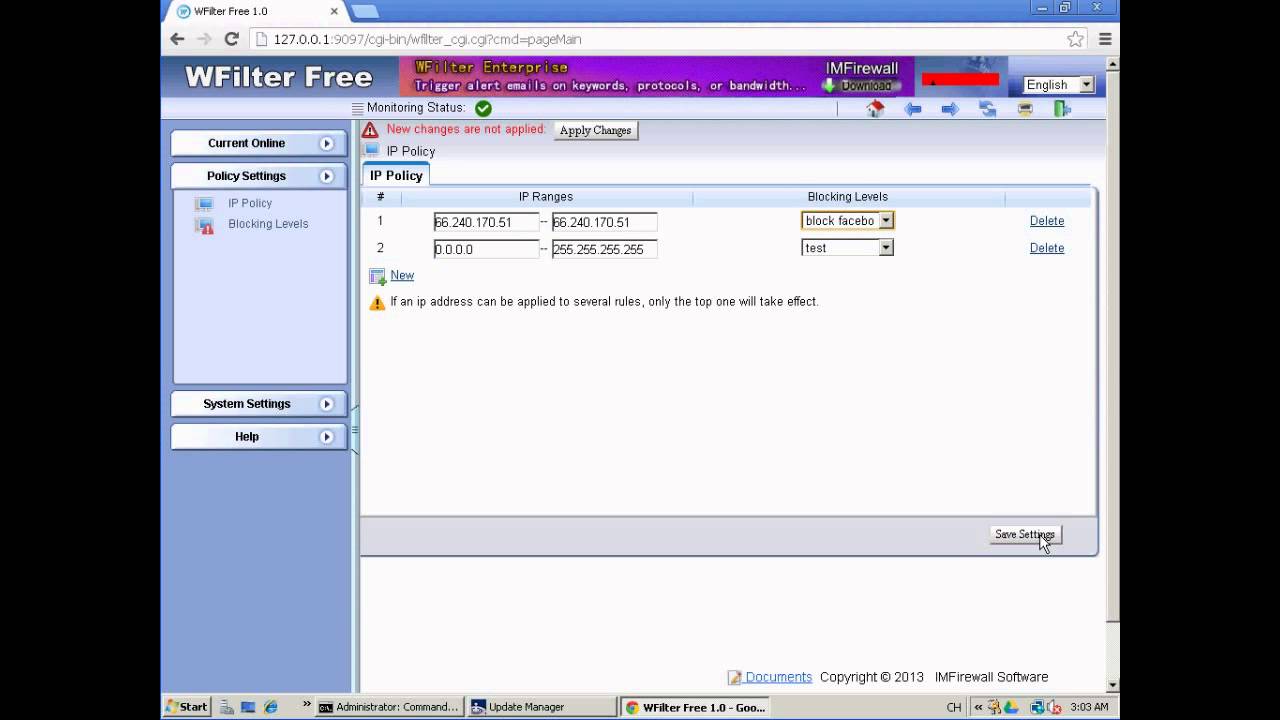This screenshot has width=1280, height=720.
Task: Open the English language dropdown
Action: click(x=1059, y=85)
